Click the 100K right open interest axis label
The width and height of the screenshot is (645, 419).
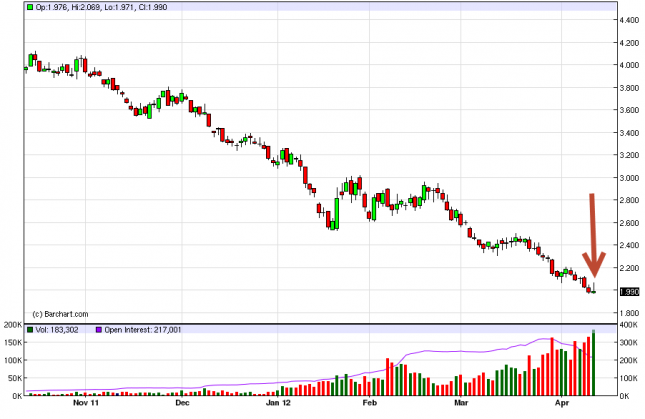coord(629,378)
